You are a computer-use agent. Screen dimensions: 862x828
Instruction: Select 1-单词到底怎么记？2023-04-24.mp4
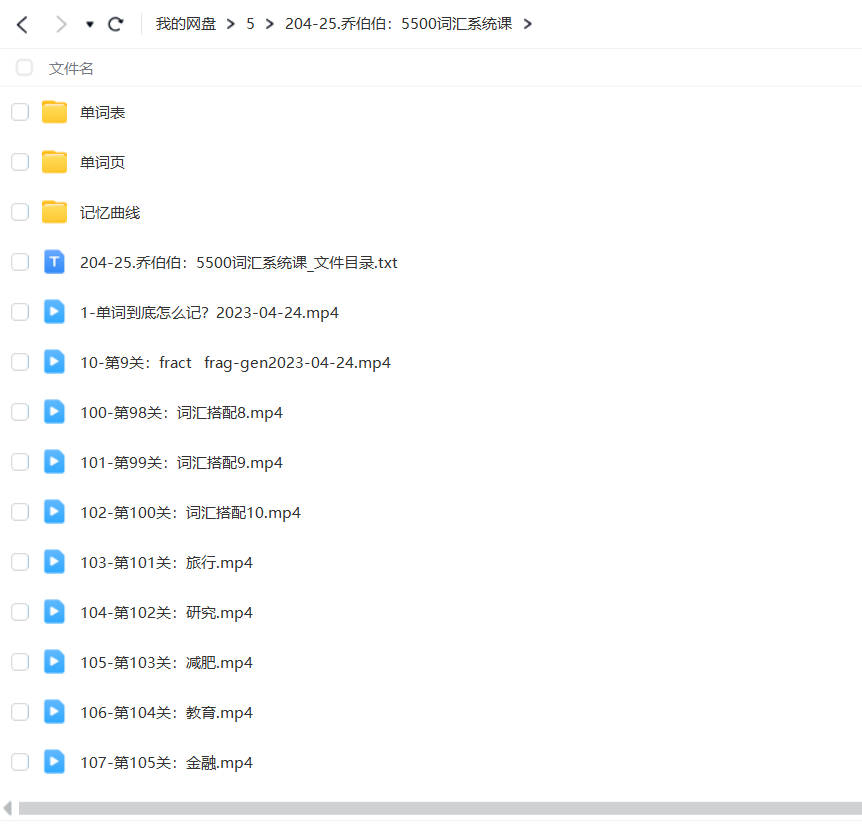click(x=209, y=313)
